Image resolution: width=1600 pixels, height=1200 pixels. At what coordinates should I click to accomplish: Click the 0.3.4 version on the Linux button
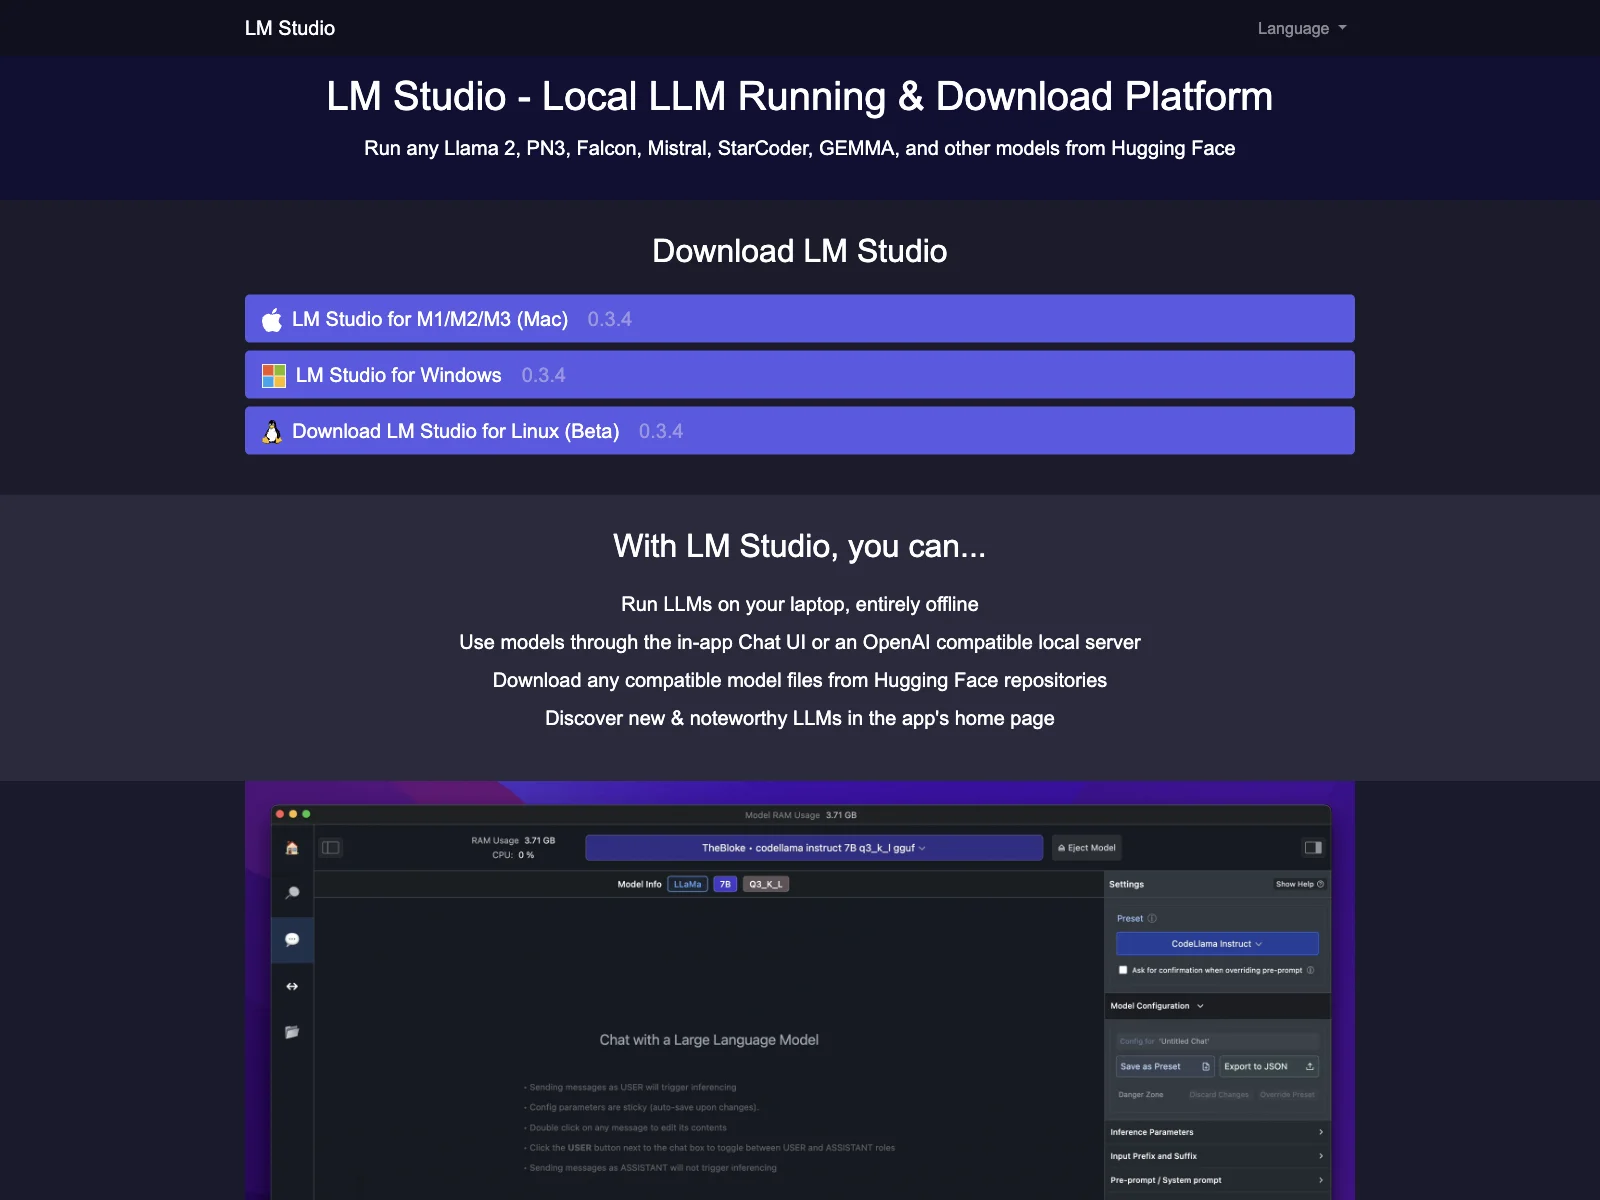(x=661, y=431)
